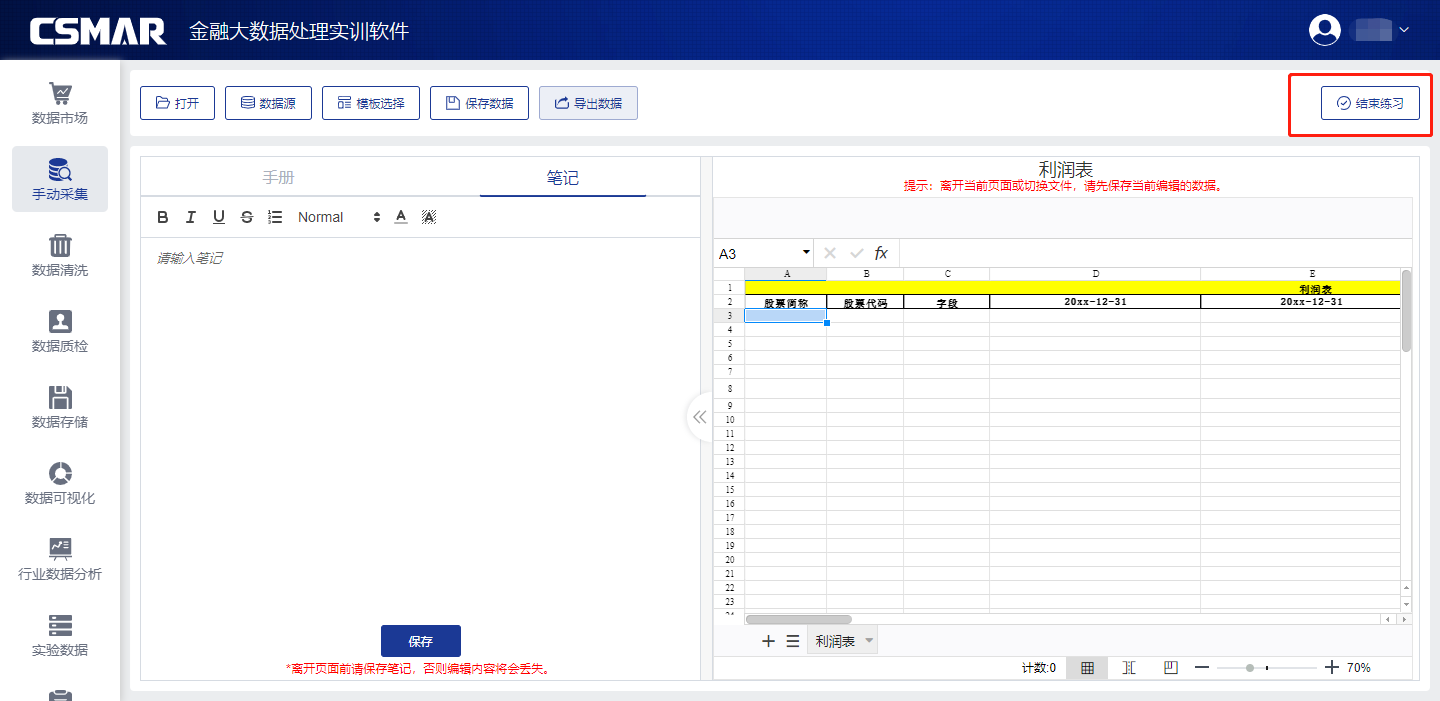
Task: Switch to the 手册 tab
Action: tap(279, 178)
